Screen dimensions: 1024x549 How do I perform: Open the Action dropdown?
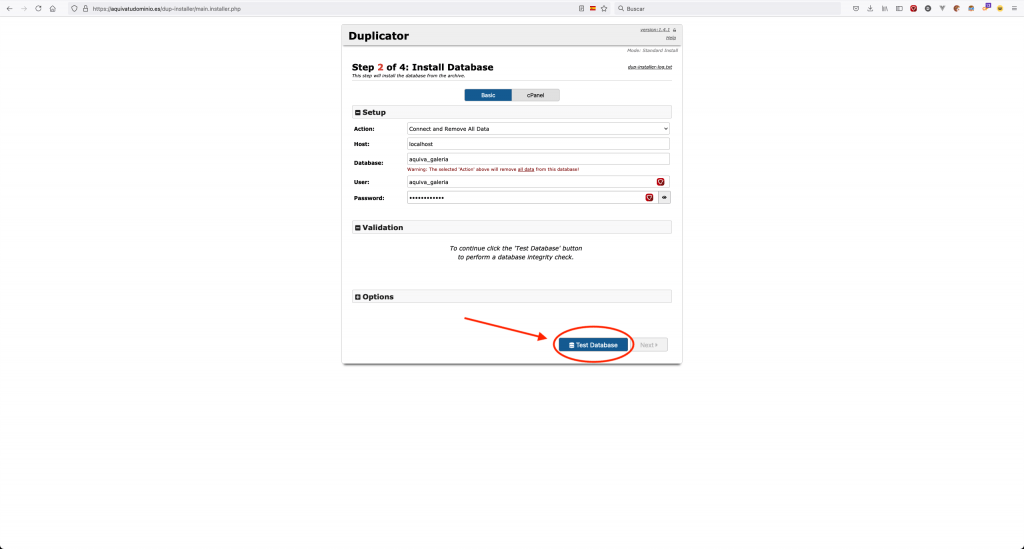(x=538, y=129)
